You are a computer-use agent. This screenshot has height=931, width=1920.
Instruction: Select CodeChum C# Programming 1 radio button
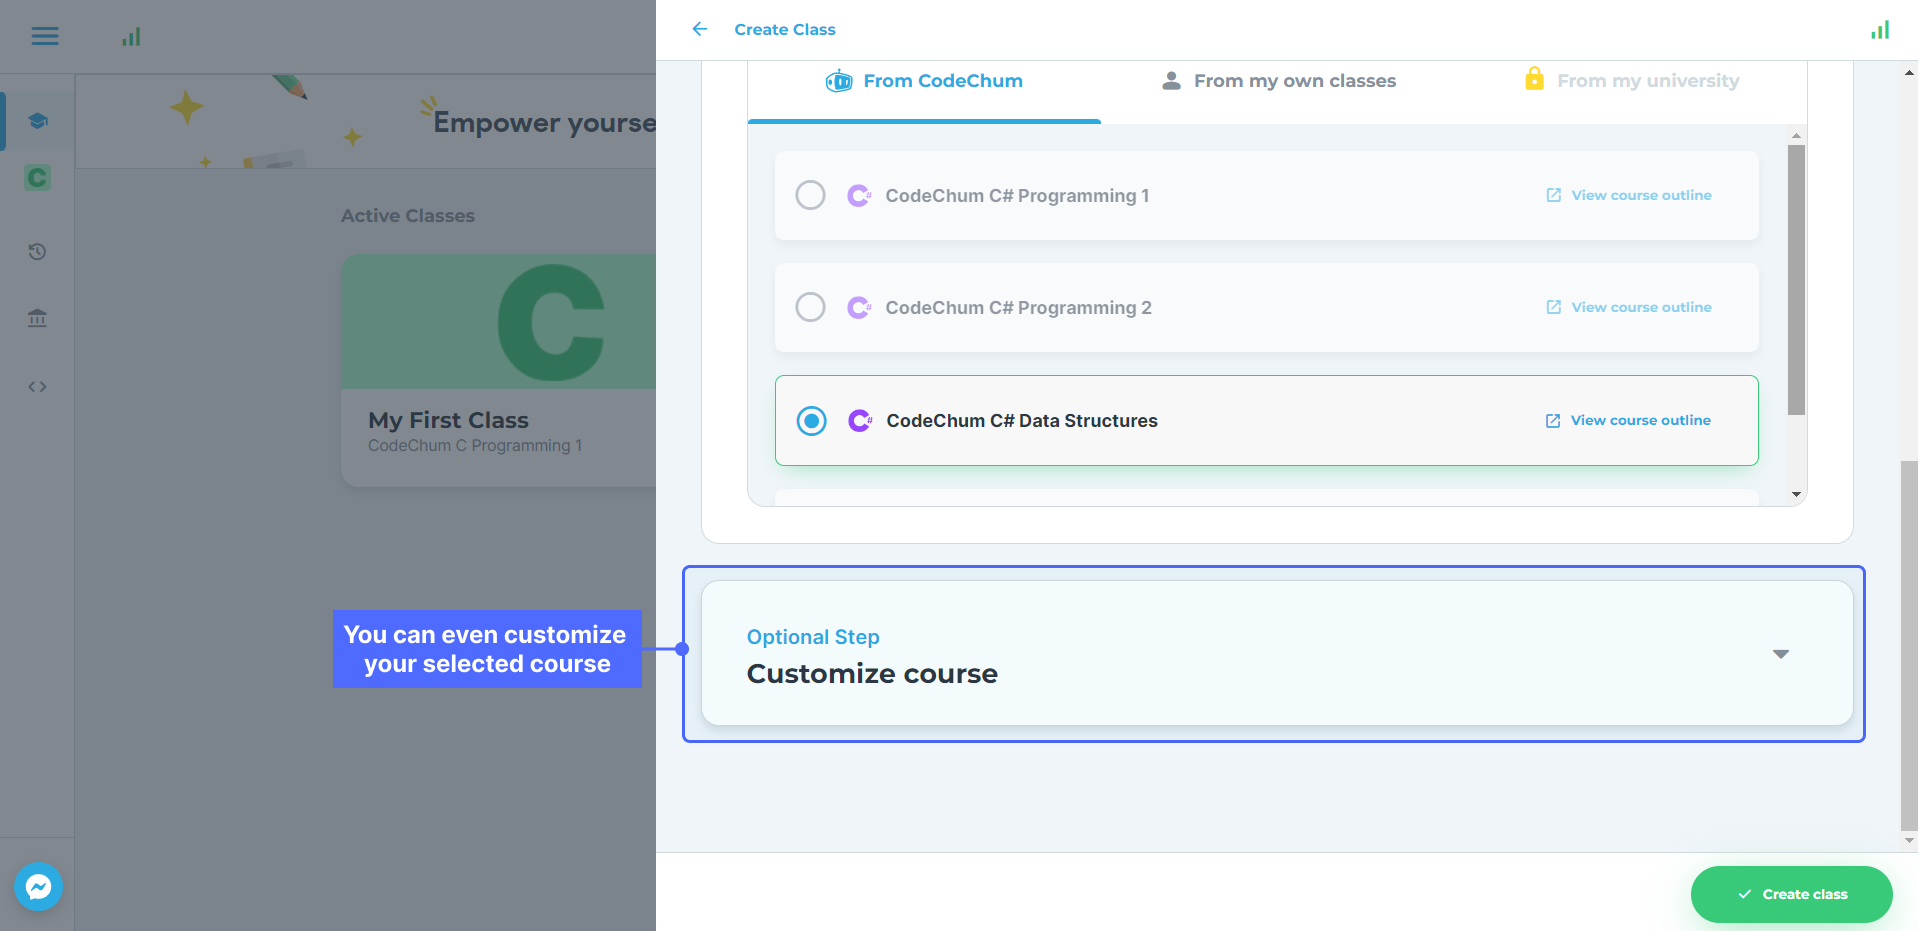tap(810, 195)
